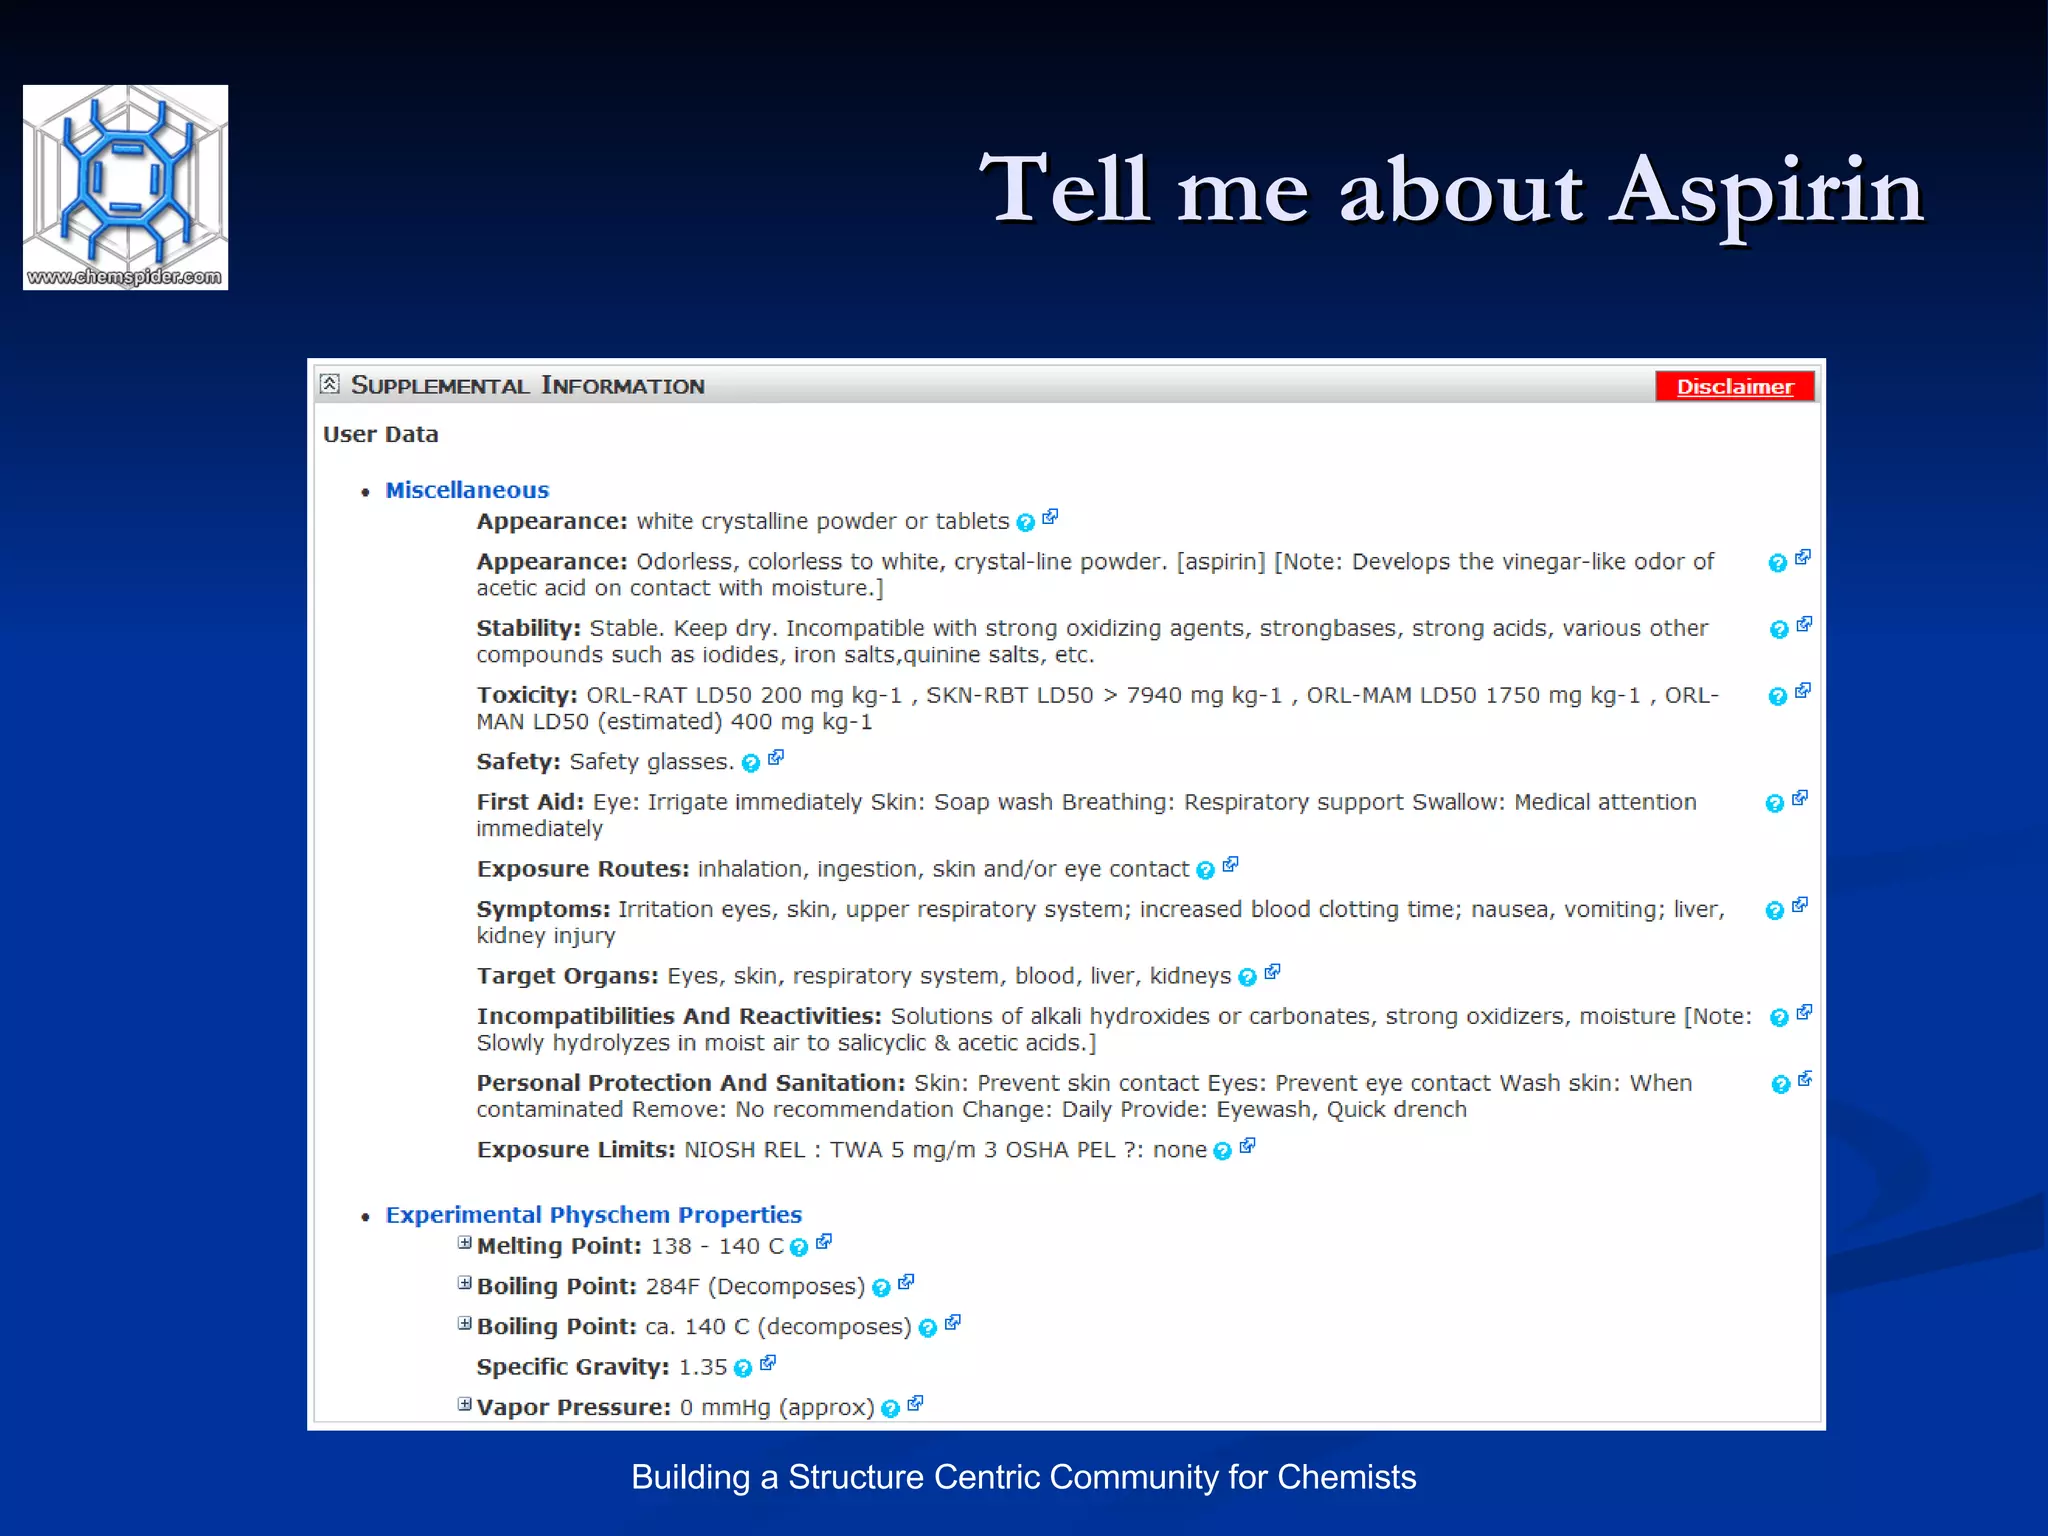This screenshot has width=2048, height=1536.
Task: Click the help icon after Exposure Limits text
Action: pyautogui.click(x=1223, y=1152)
